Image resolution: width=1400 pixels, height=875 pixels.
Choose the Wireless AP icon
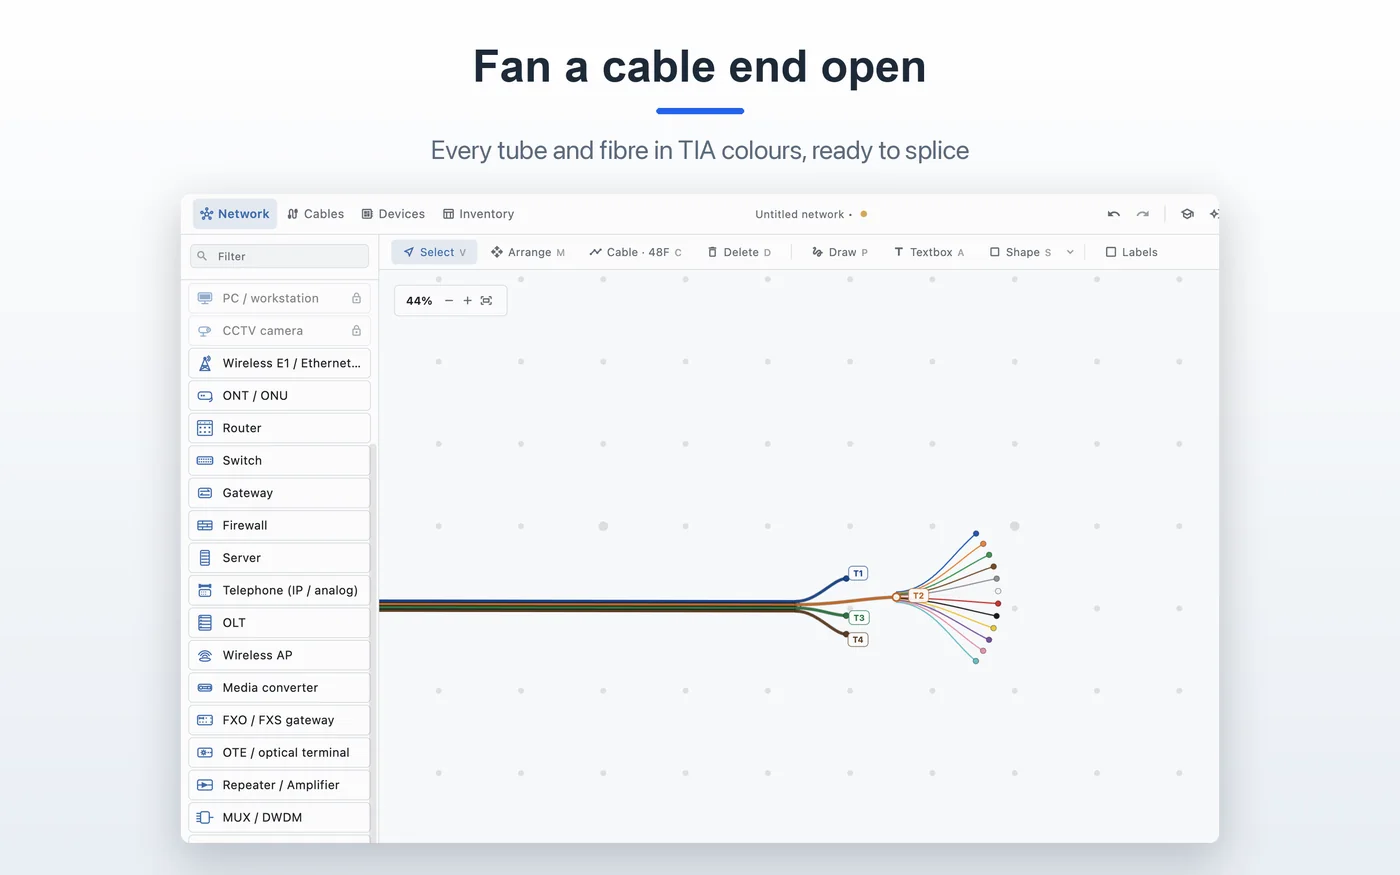pos(205,656)
